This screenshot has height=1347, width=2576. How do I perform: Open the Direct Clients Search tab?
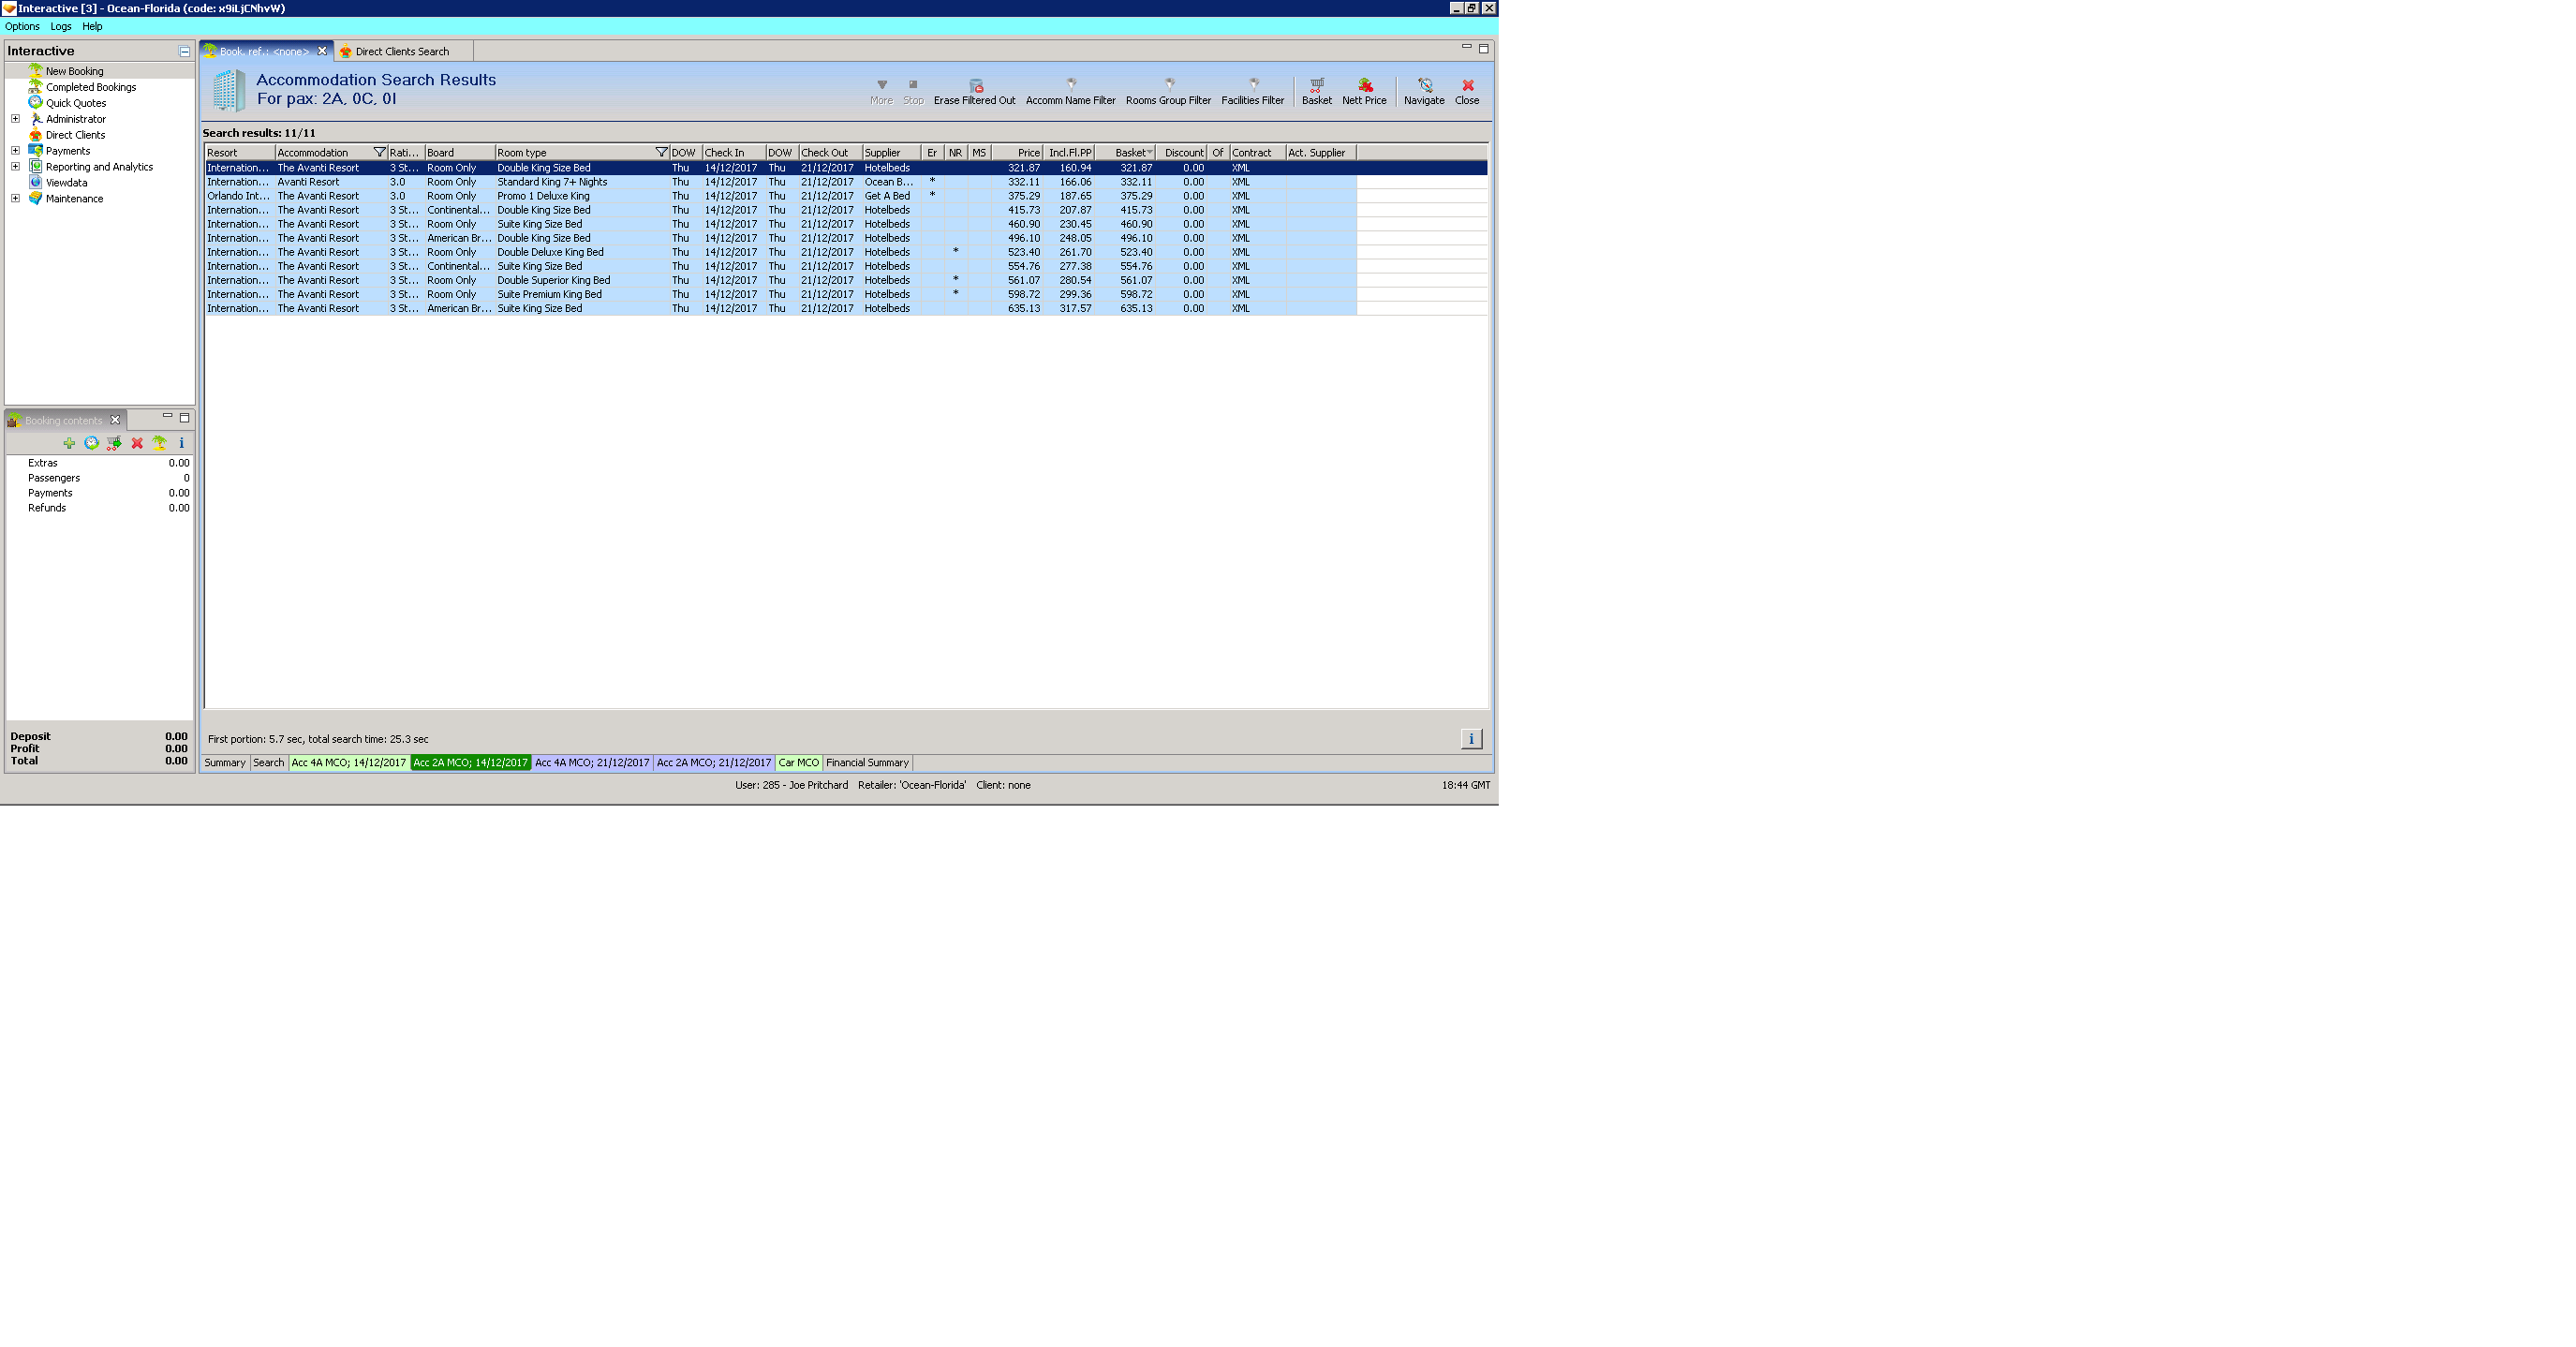pos(401,52)
